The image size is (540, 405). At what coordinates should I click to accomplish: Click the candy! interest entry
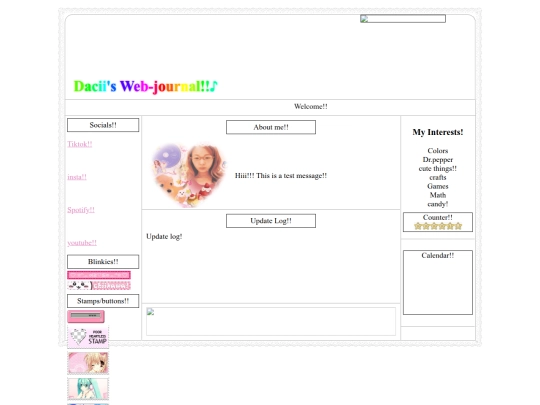[x=438, y=204]
